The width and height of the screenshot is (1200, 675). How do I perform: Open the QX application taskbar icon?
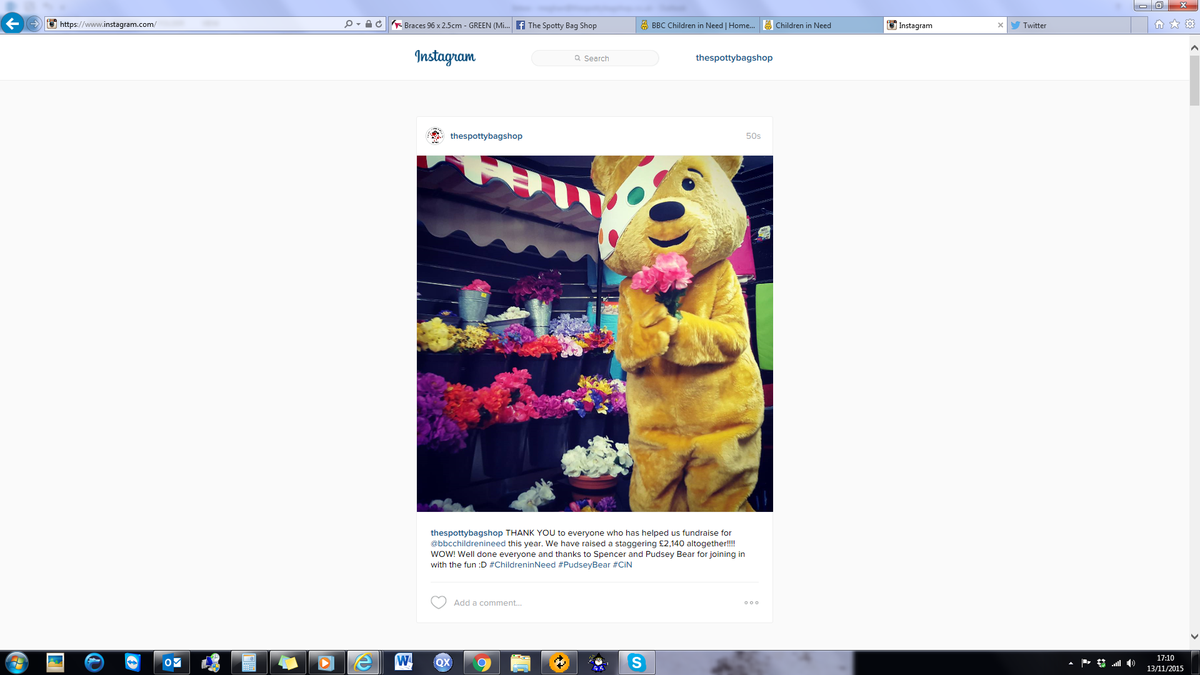coord(443,662)
